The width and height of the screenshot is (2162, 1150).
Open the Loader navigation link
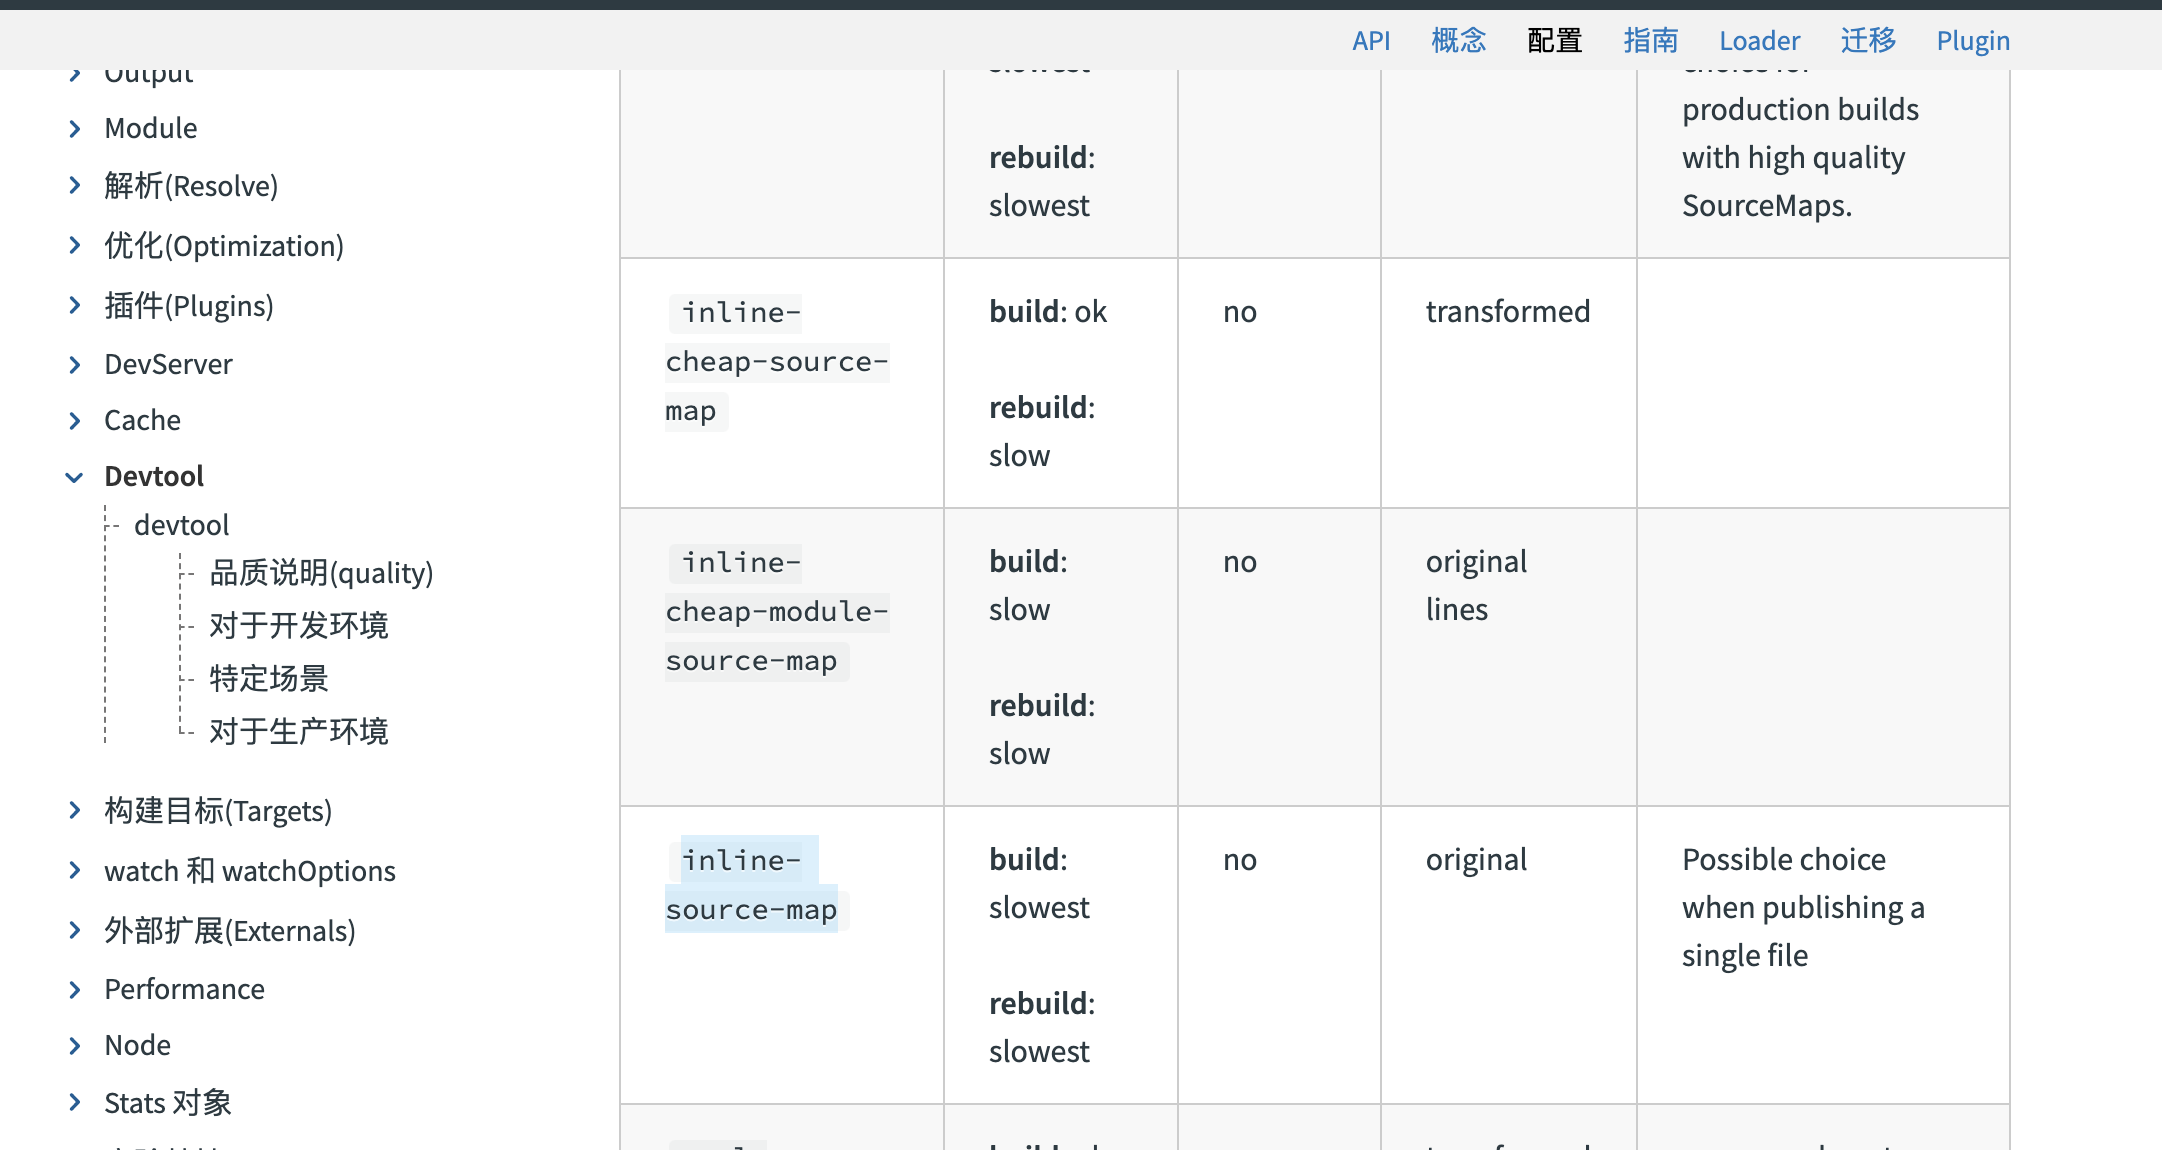1759,41
